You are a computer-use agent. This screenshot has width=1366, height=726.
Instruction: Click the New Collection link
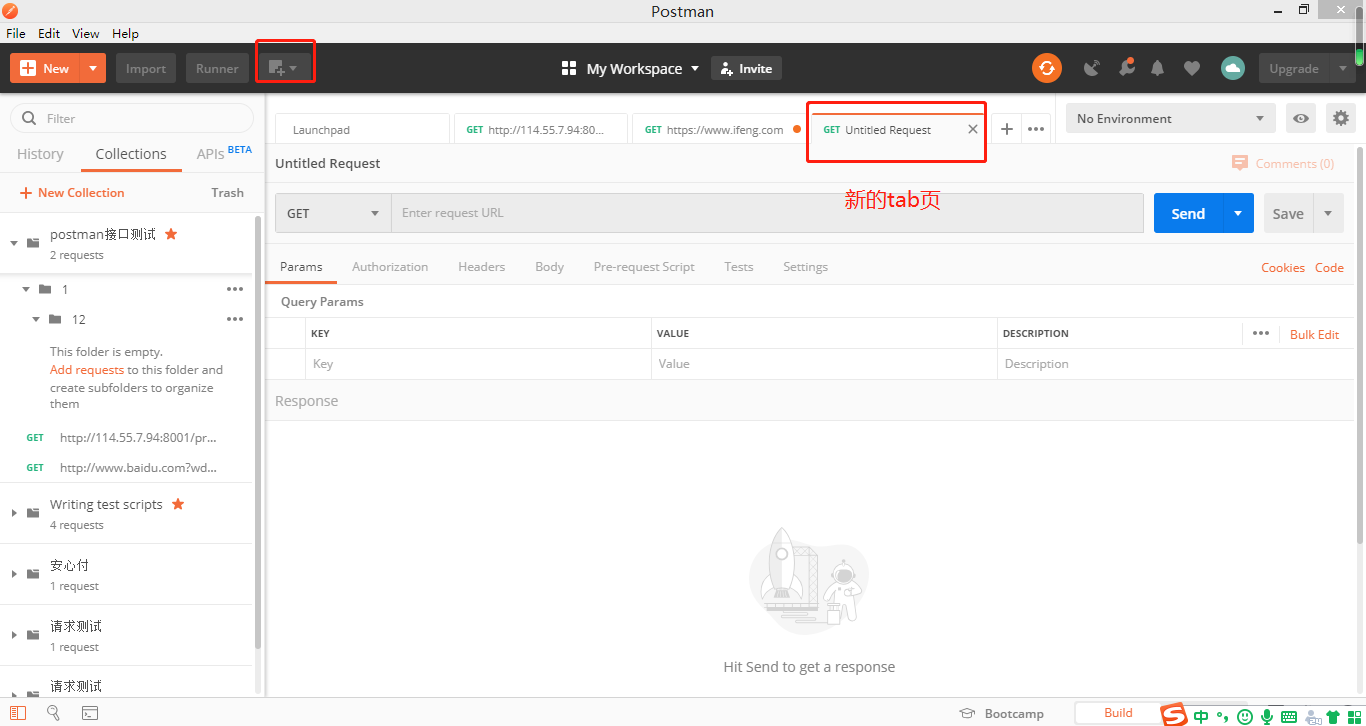pos(72,192)
